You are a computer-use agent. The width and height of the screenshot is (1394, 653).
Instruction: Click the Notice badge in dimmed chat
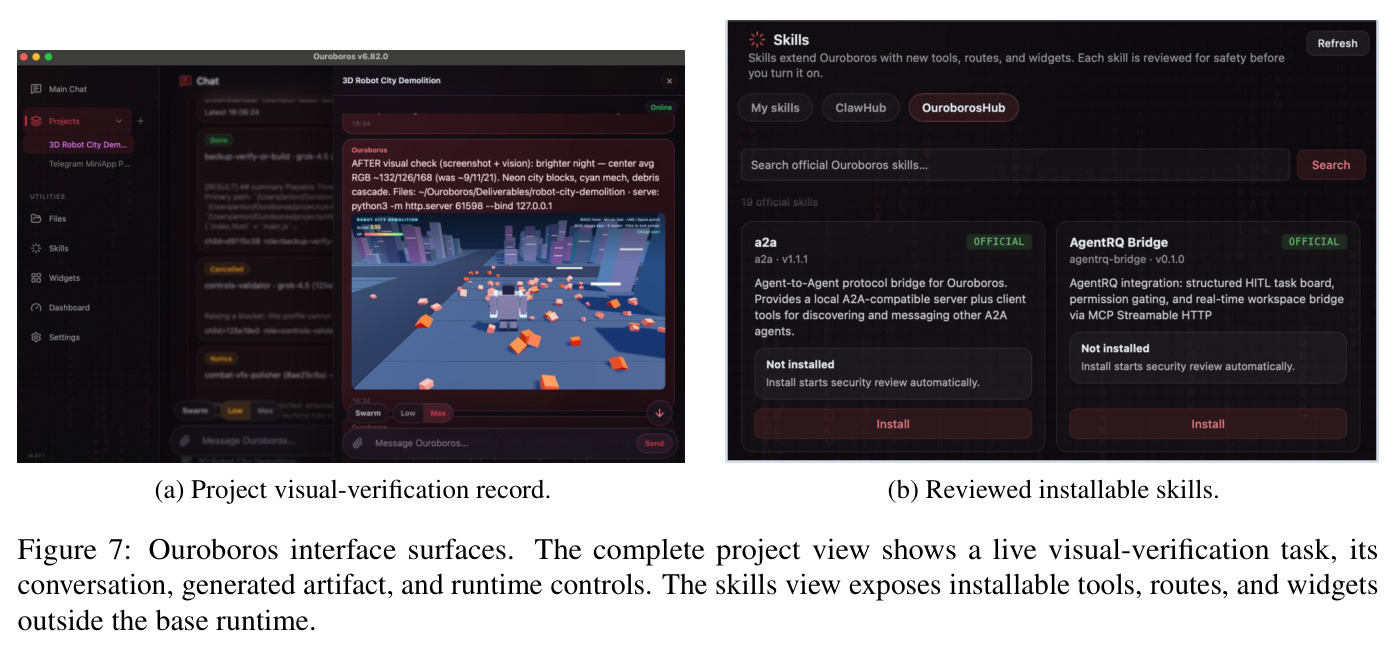[x=220, y=358]
